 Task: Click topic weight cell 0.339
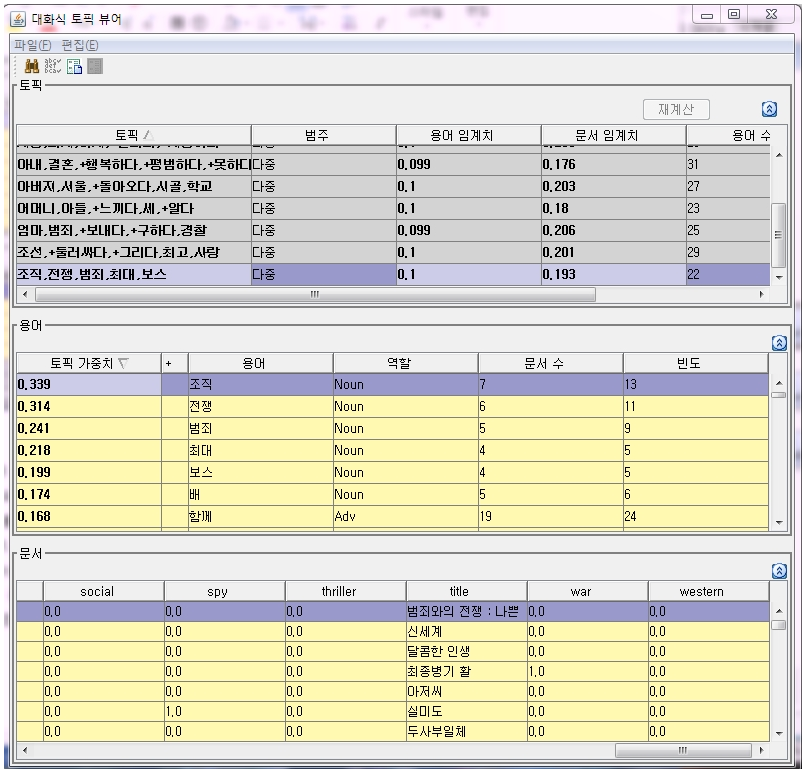pos(89,384)
